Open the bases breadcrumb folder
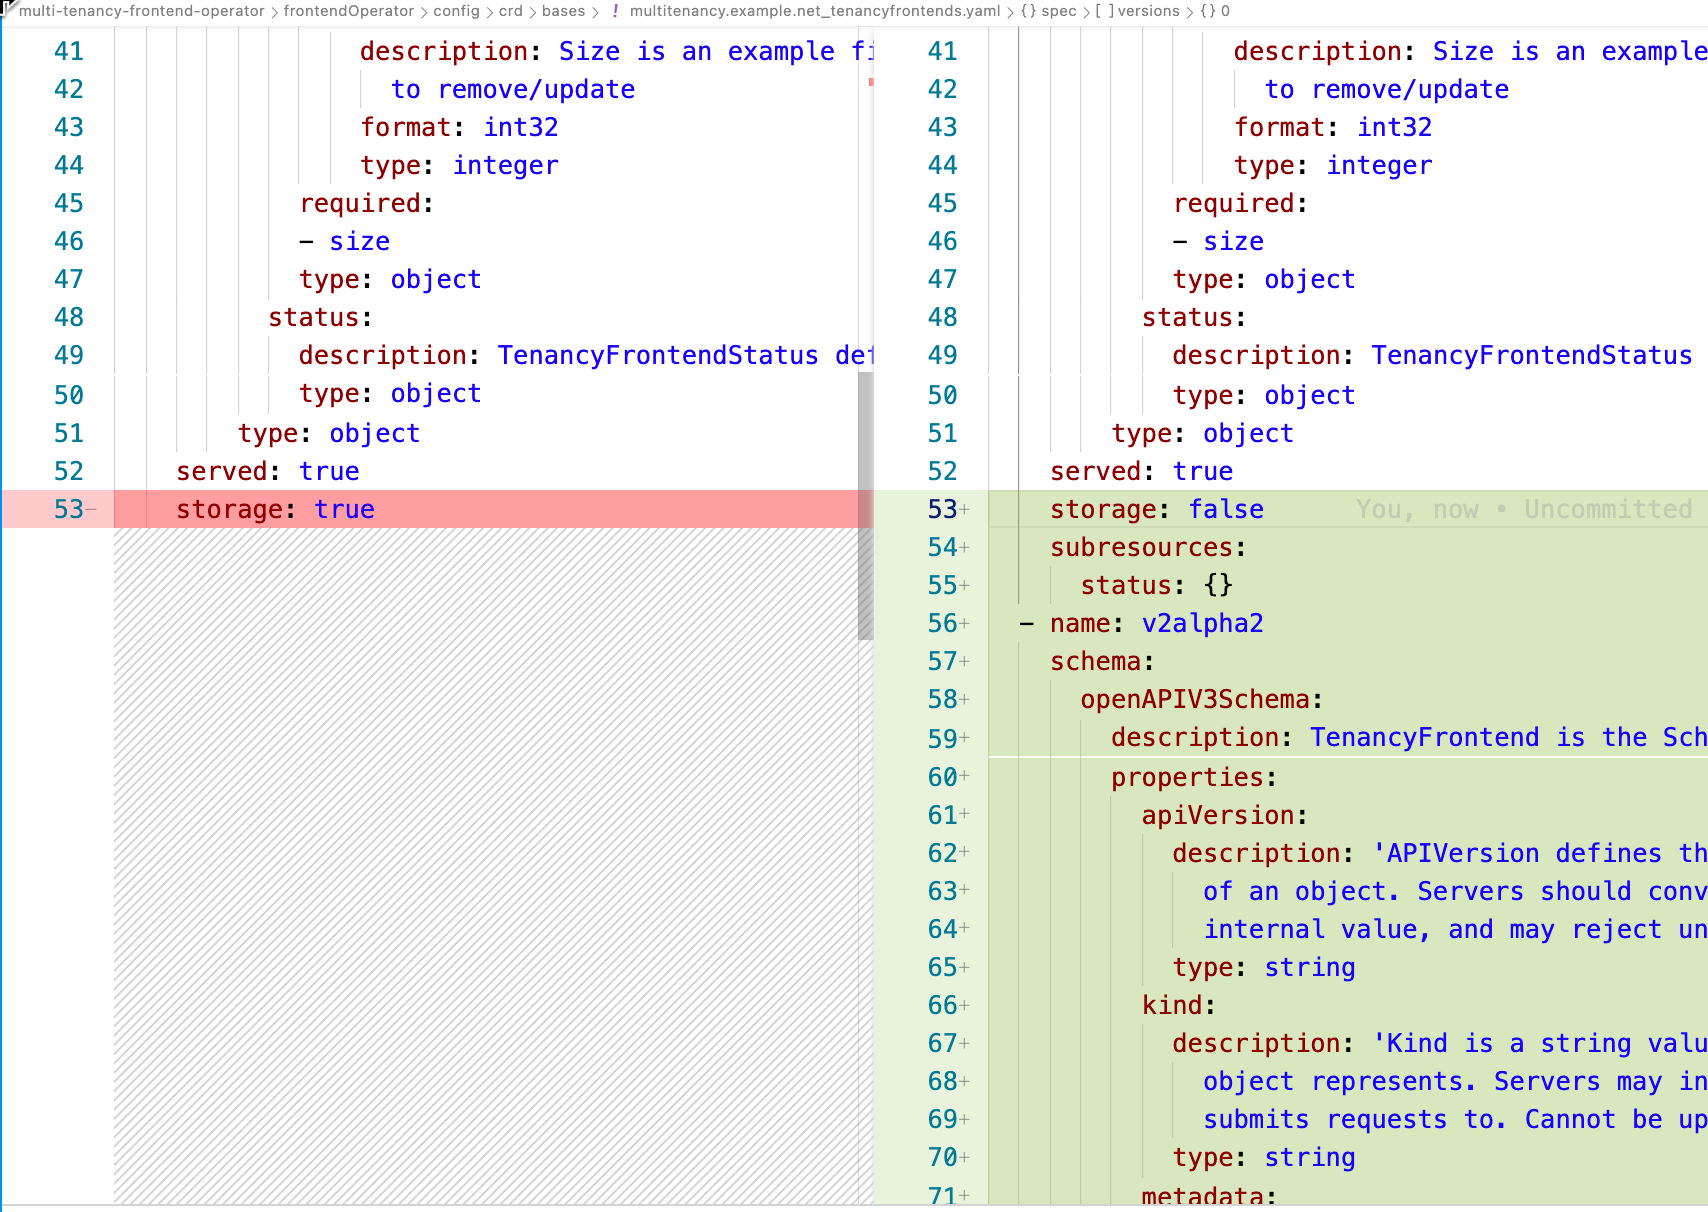Image resolution: width=1708 pixels, height=1212 pixels. point(563,11)
